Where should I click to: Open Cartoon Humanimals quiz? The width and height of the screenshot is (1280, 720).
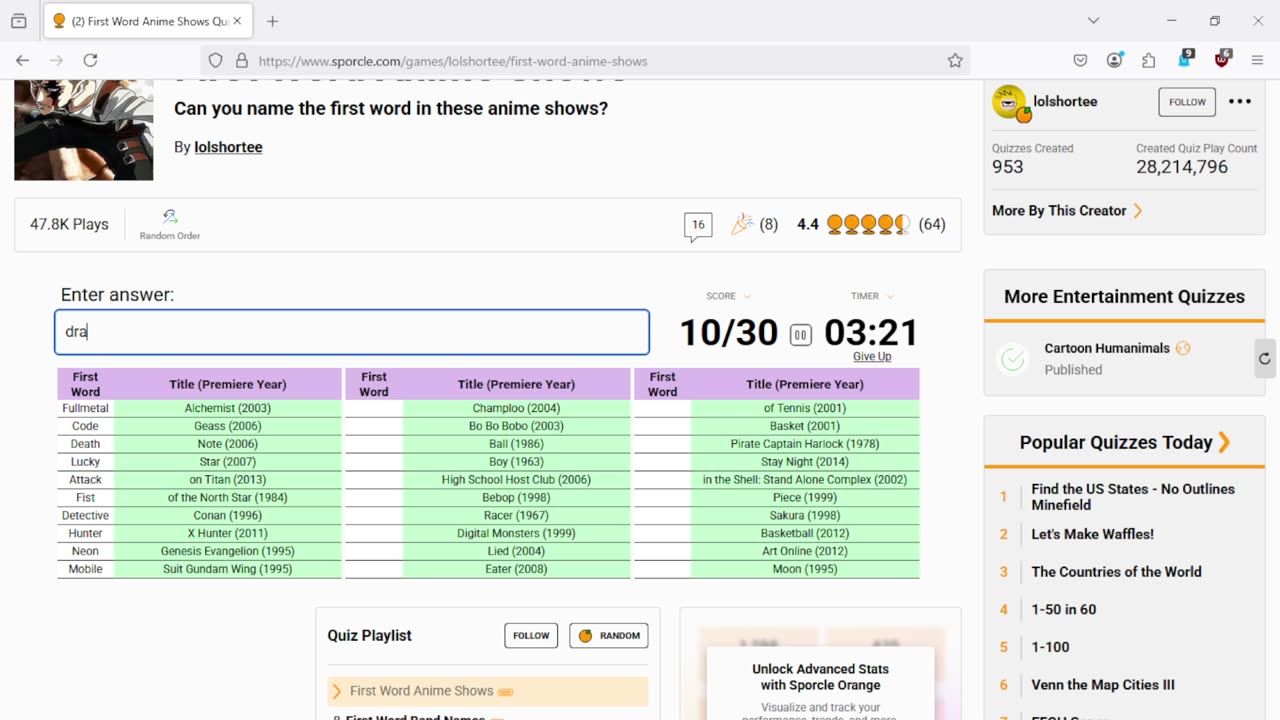(1107, 348)
